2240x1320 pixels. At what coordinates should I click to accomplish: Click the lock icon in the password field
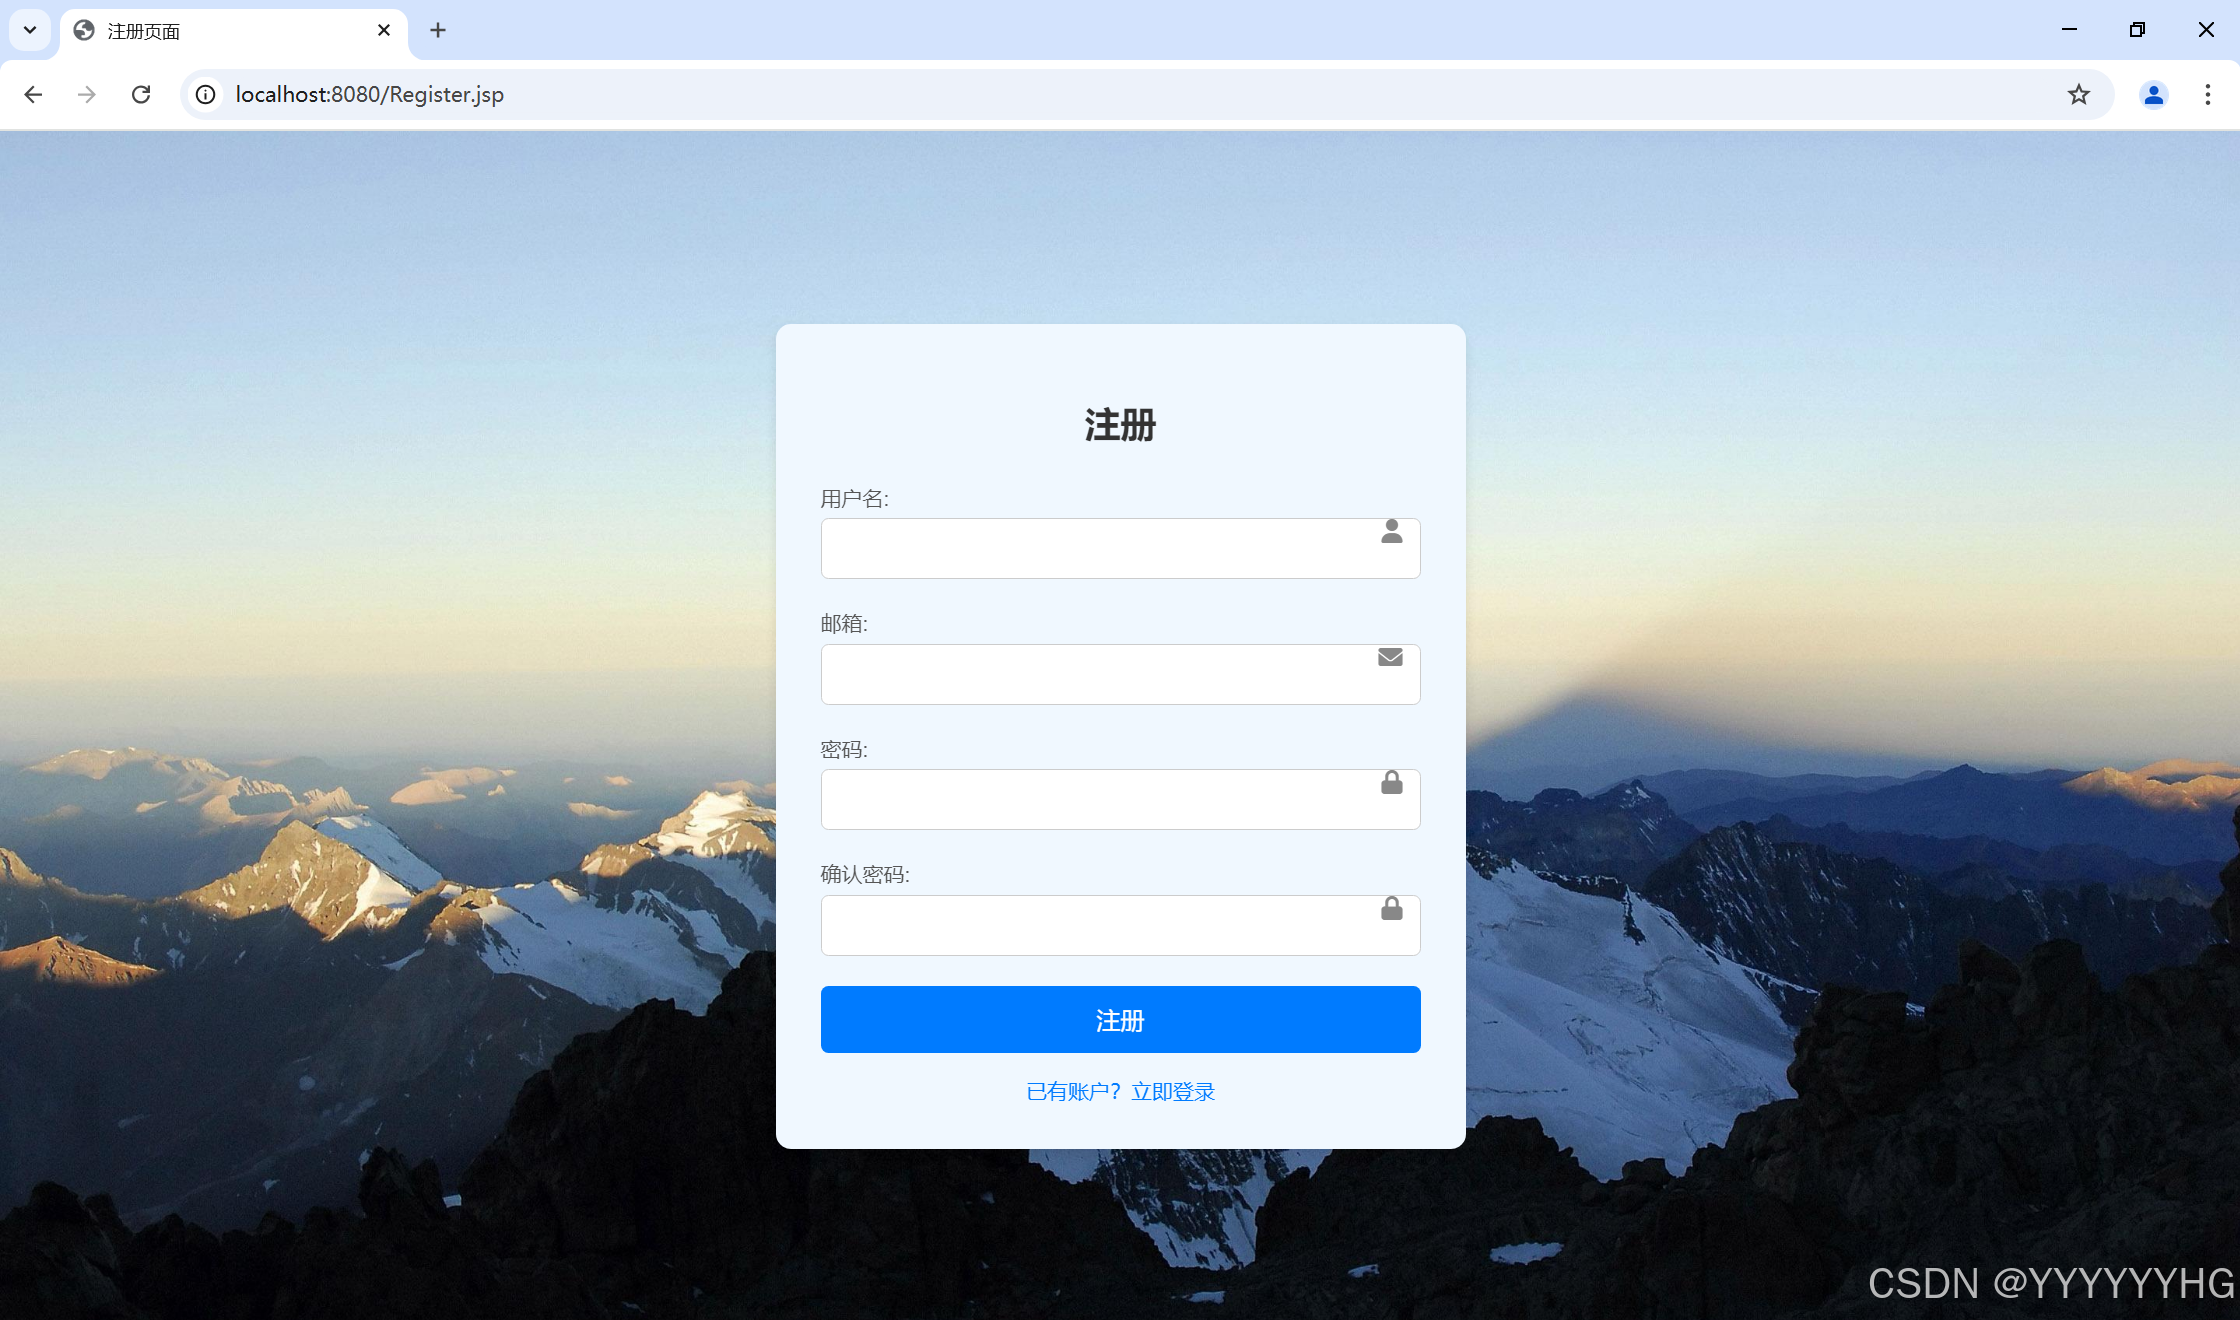coord(1391,784)
